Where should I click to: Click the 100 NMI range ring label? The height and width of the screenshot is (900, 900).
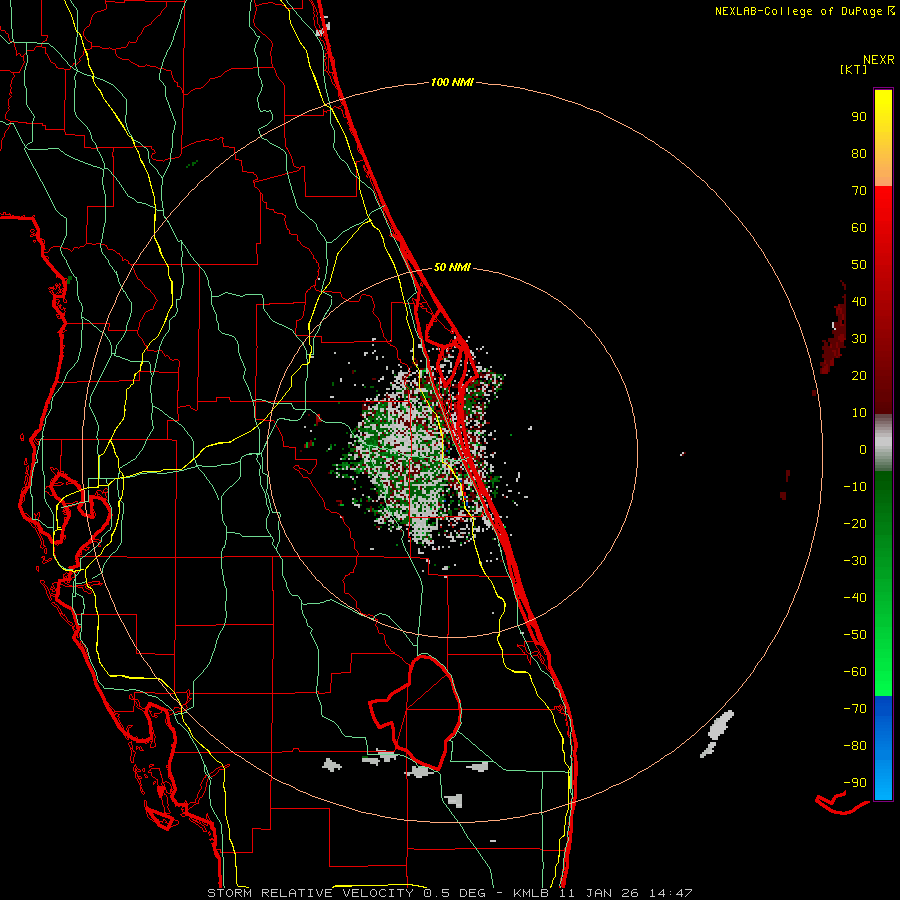coord(452,83)
